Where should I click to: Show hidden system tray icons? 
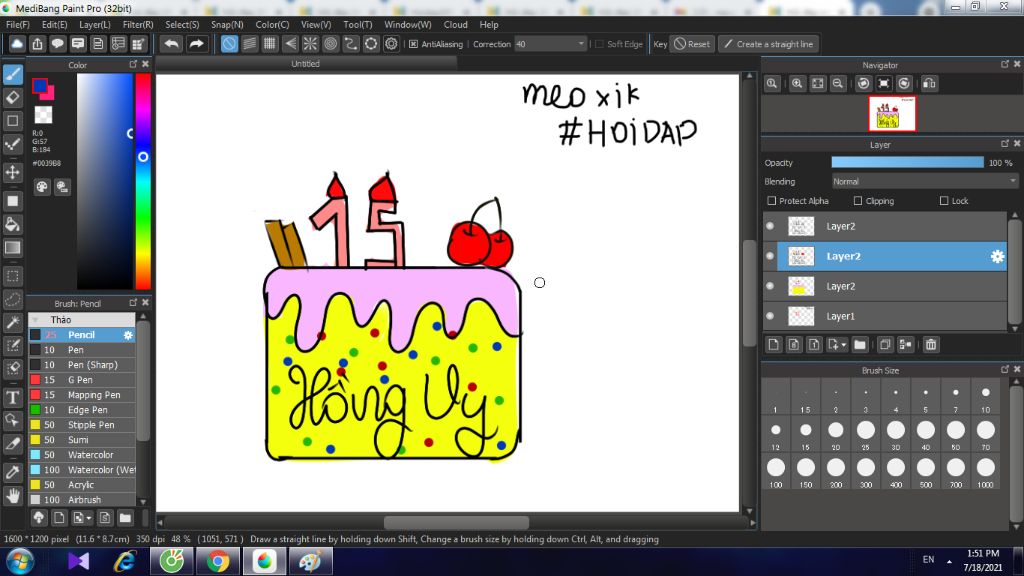coord(949,561)
